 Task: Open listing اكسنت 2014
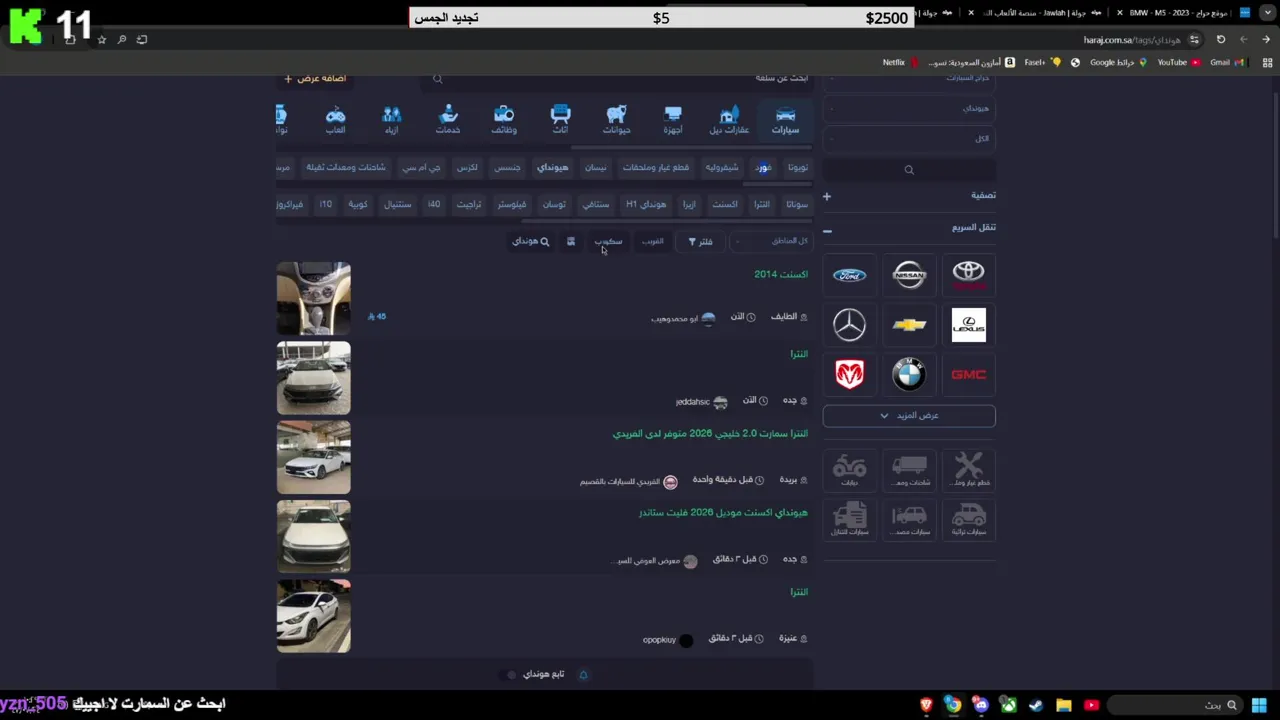[x=781, y=274]
